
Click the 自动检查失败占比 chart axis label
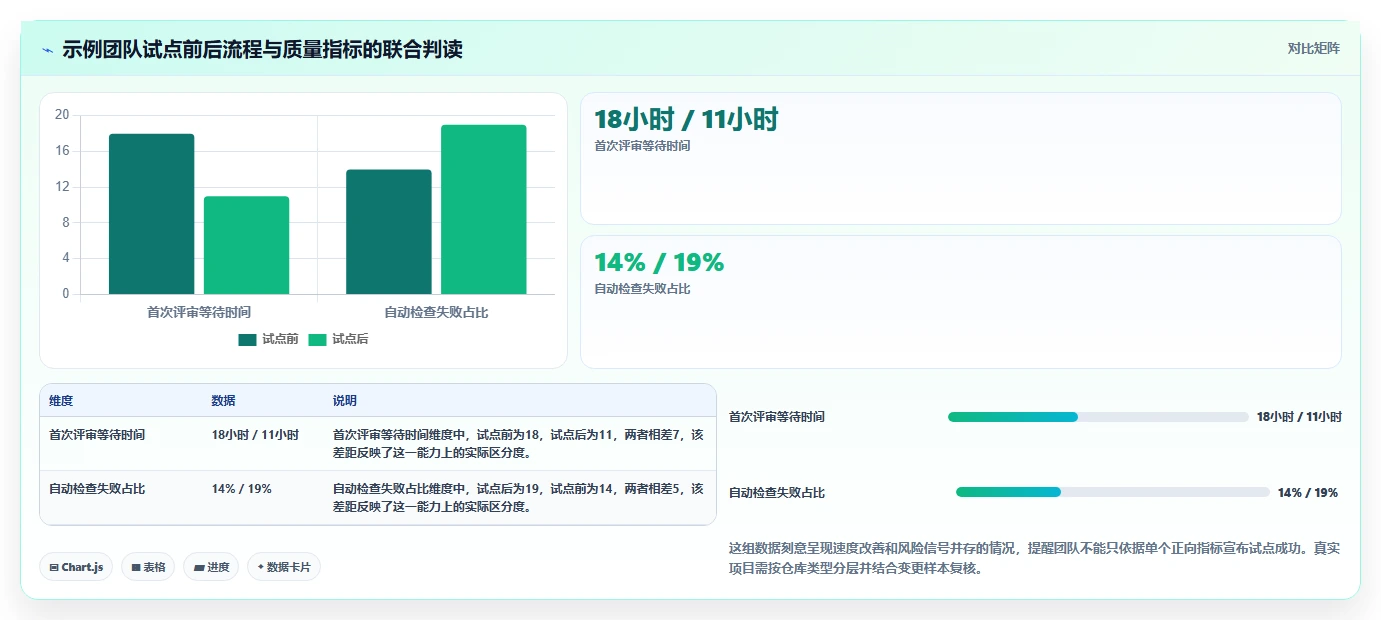pos(436,312)
